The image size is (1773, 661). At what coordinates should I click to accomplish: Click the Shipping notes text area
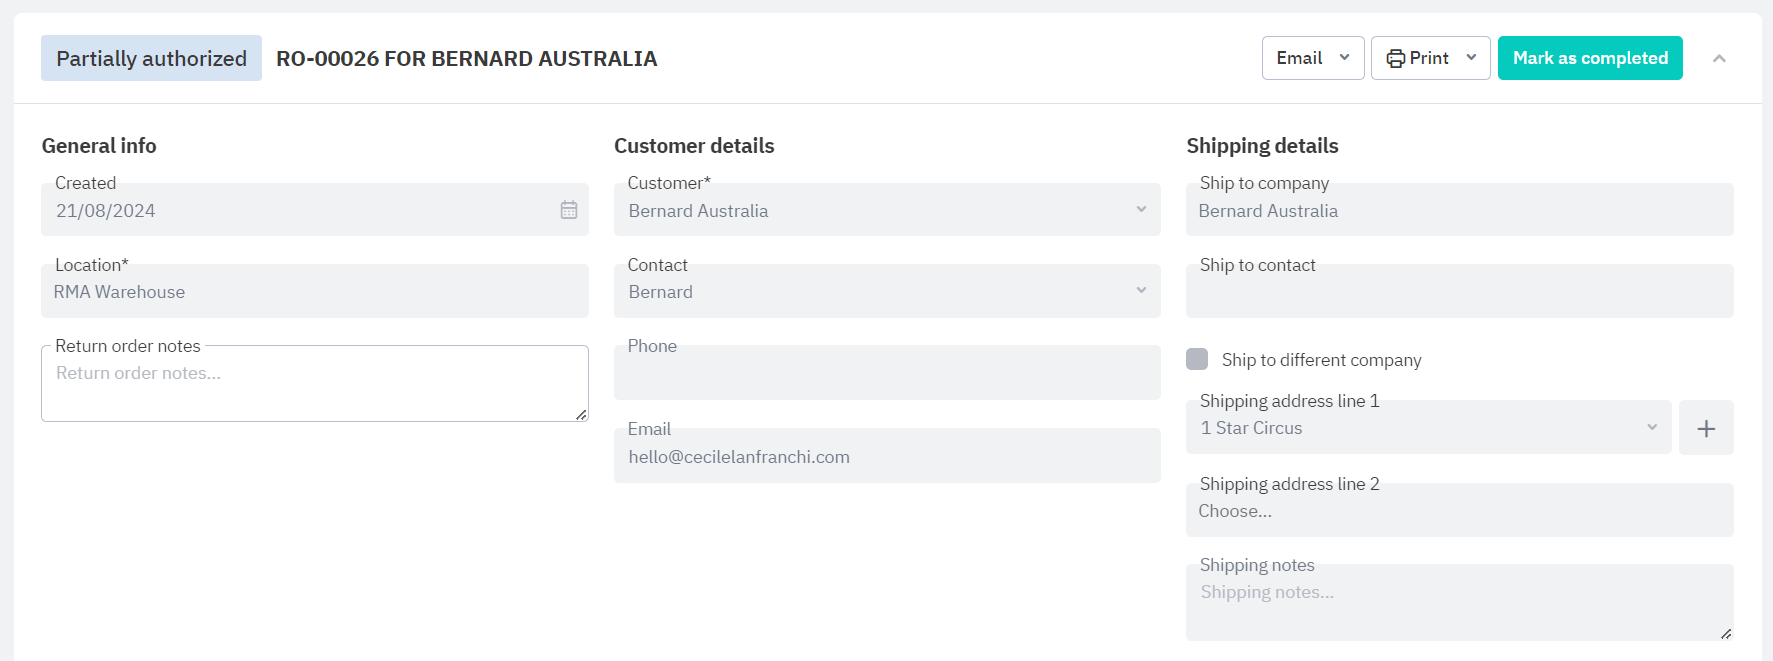coord(1458,606)
